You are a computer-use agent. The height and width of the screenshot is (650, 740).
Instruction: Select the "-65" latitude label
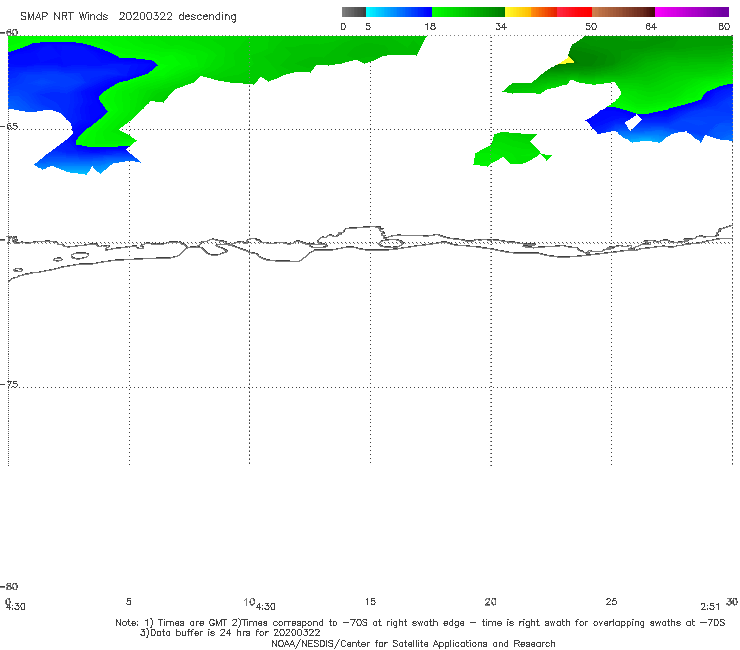[9, 127]
